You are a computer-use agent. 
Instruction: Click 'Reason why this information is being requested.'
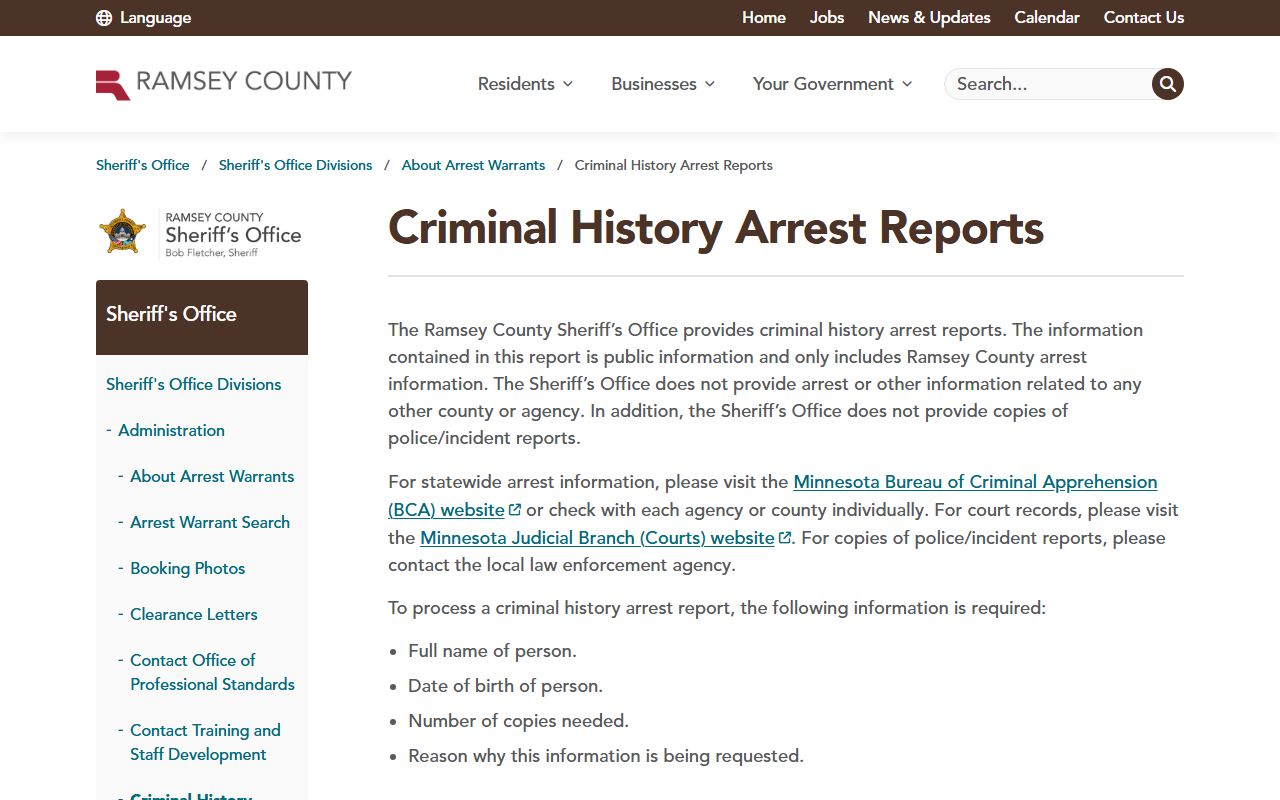[x=606, y=756]
